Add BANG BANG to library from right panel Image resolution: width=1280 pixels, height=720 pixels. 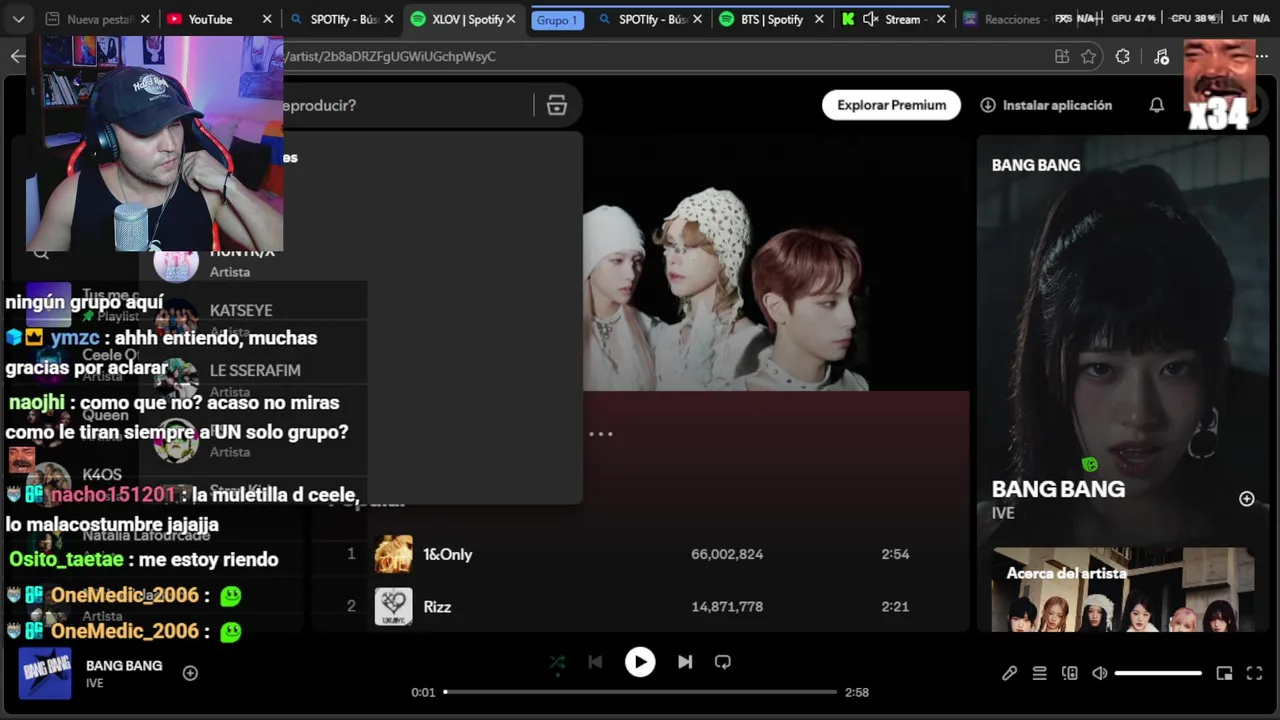point(1247,499)
